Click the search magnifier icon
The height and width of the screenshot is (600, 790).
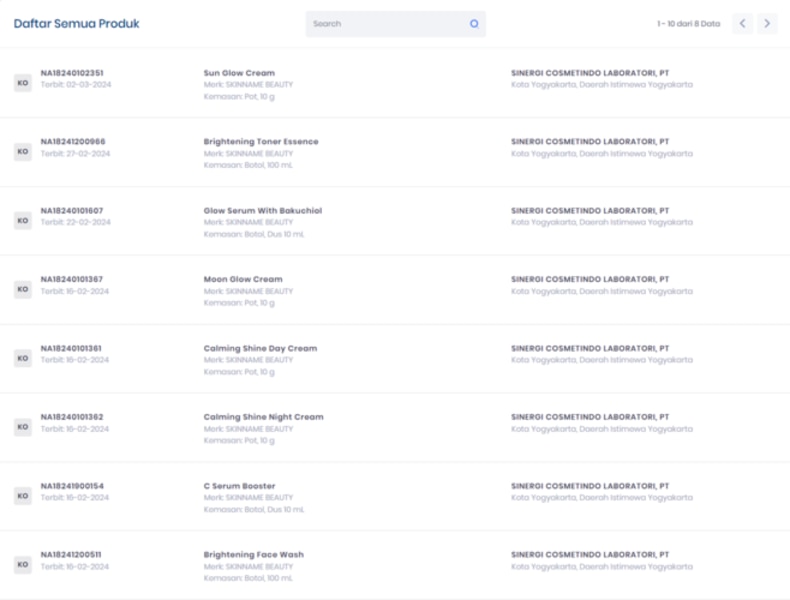[474, 24]
